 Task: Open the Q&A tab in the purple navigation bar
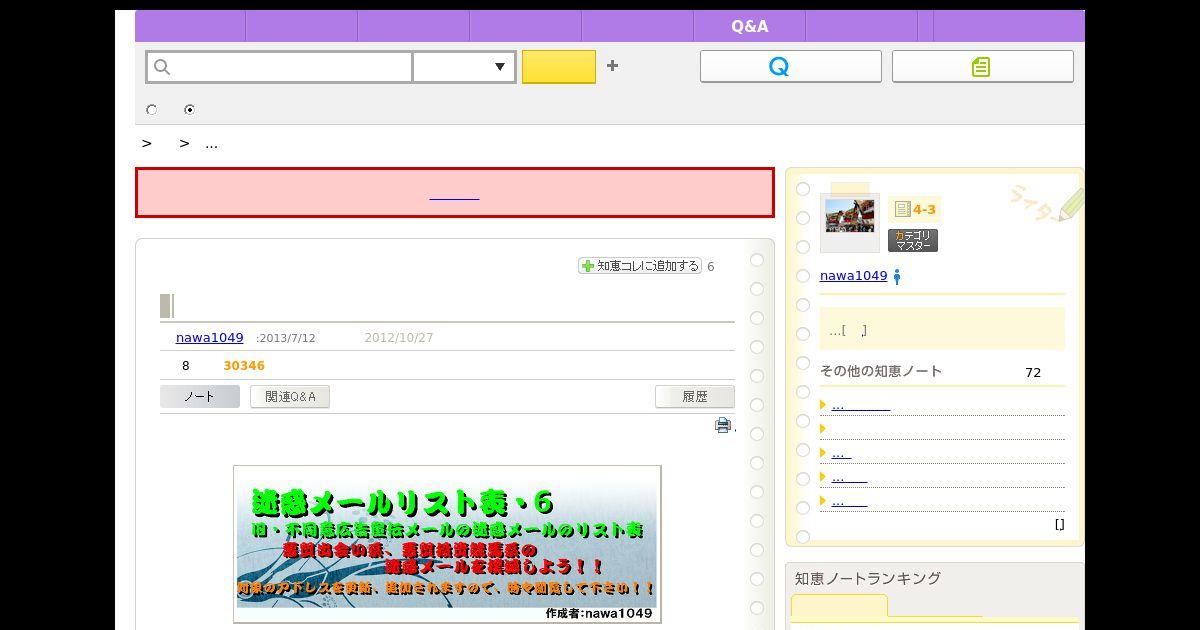click(750, 26)
